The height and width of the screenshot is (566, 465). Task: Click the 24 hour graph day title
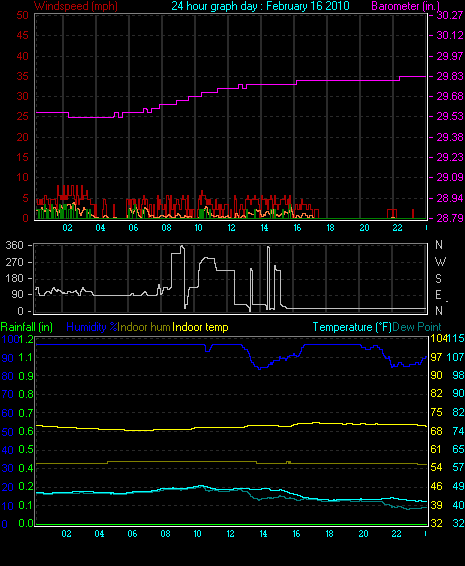260,6
